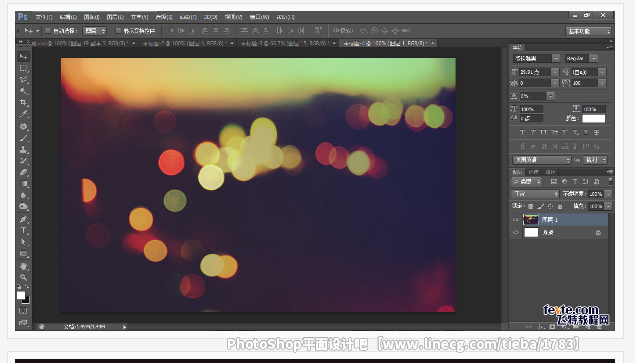The width and height of the screenshot is (635, 363).
Task: Click the text color swatch in Character panel
Action: coord(594,118)
